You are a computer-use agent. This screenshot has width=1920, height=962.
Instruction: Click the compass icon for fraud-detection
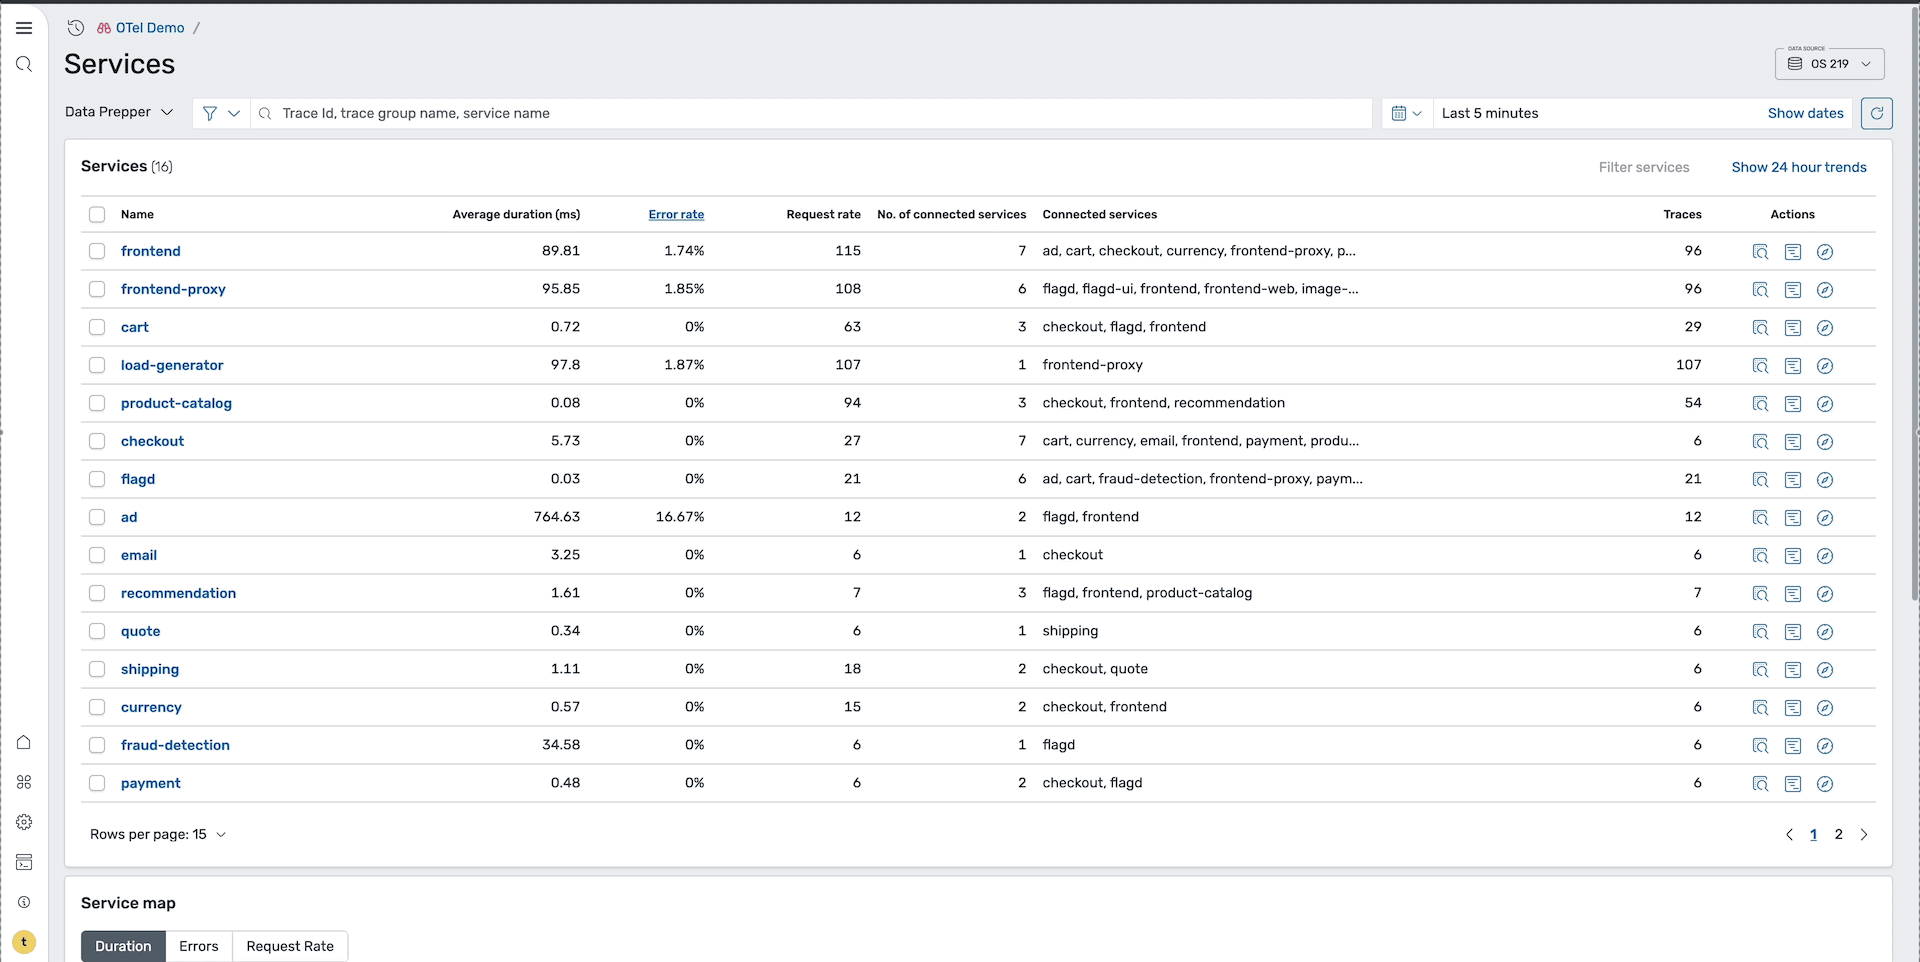(1825, 746)
